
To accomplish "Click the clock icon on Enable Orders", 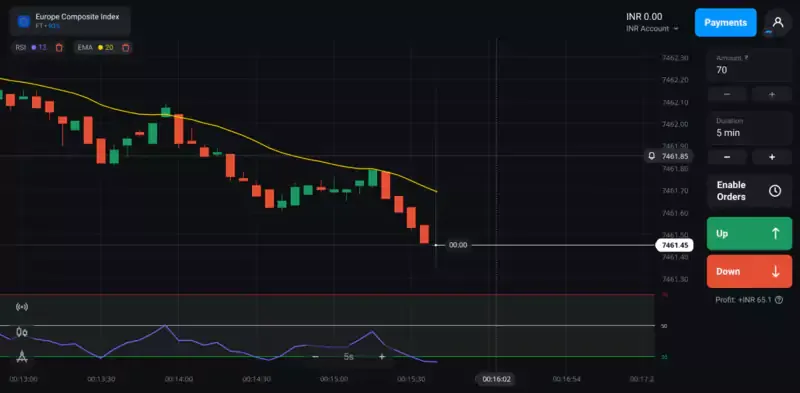I will [x=775, y=191].
